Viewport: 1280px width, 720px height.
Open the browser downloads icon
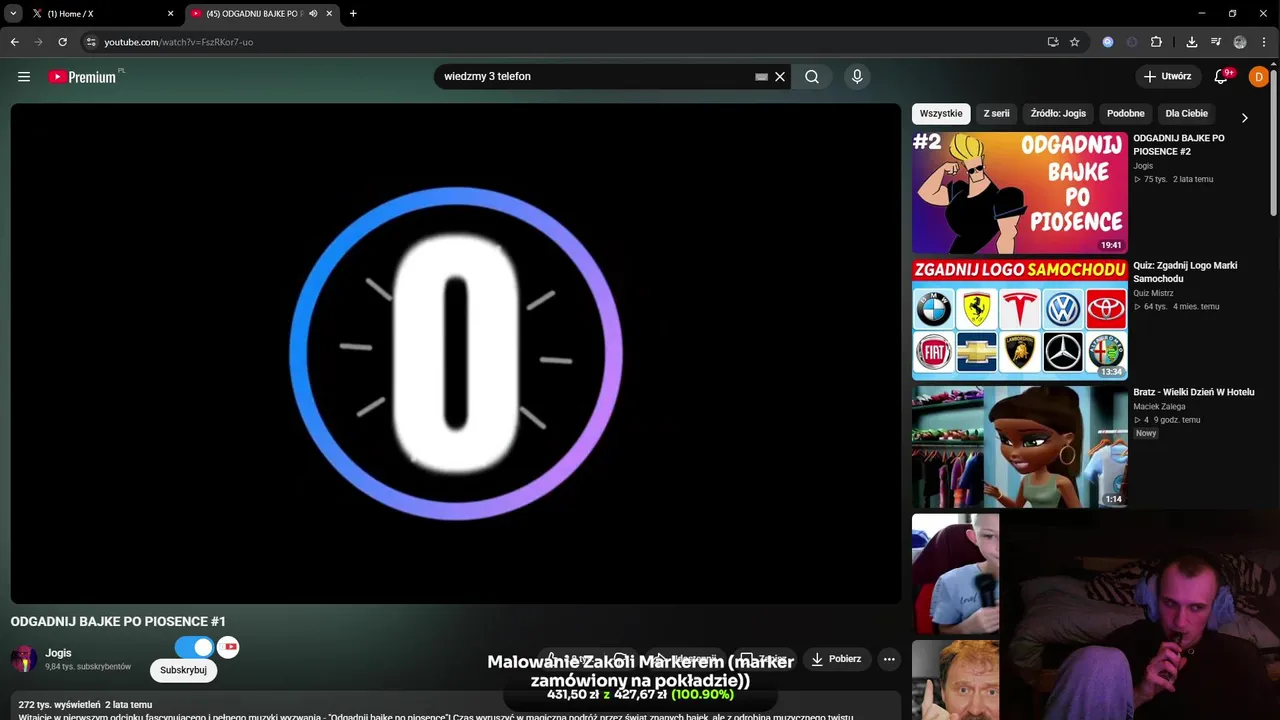[1192, 42]
